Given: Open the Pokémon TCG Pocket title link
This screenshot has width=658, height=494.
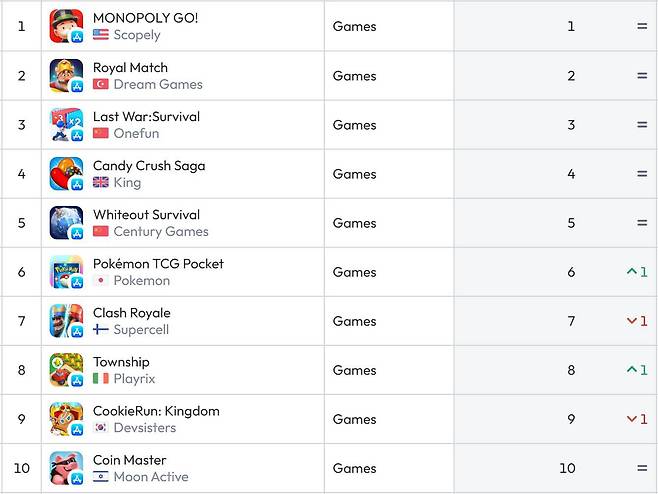Looking at the screenshot, I should click(x=158, y=264).
